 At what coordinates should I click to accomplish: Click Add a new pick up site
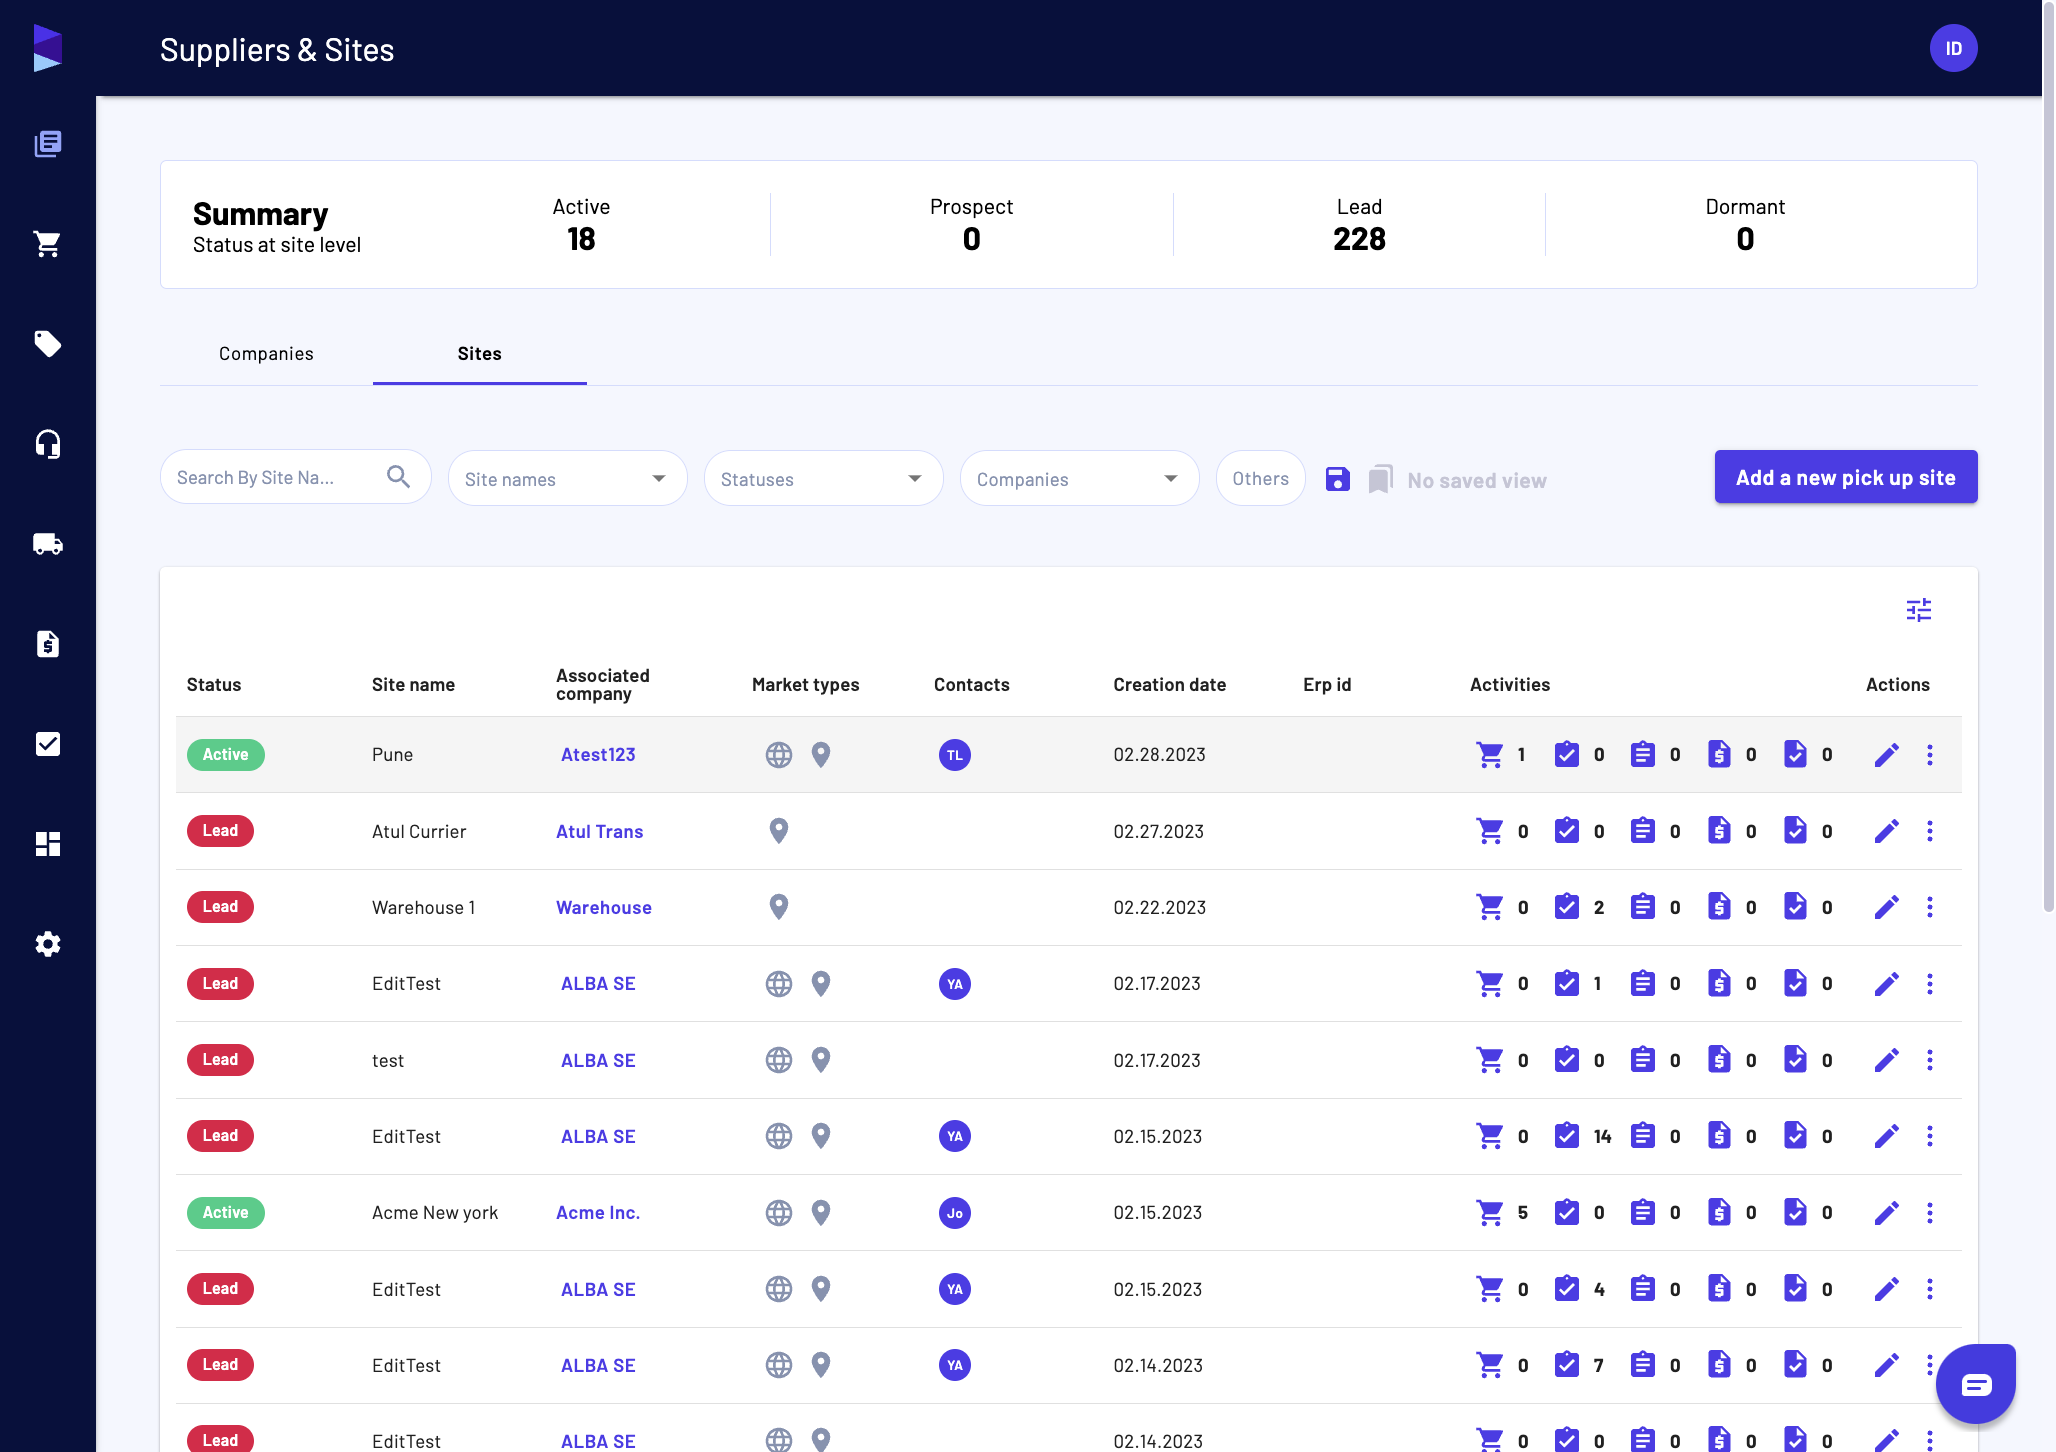pyautogui.click(x=1845, y=477)
